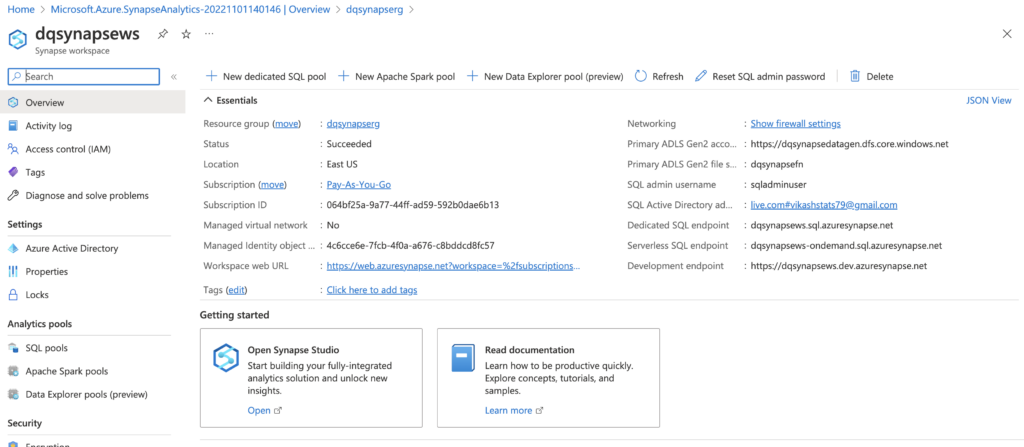Open the dqsynapserg resource group link

coord(353,124)
